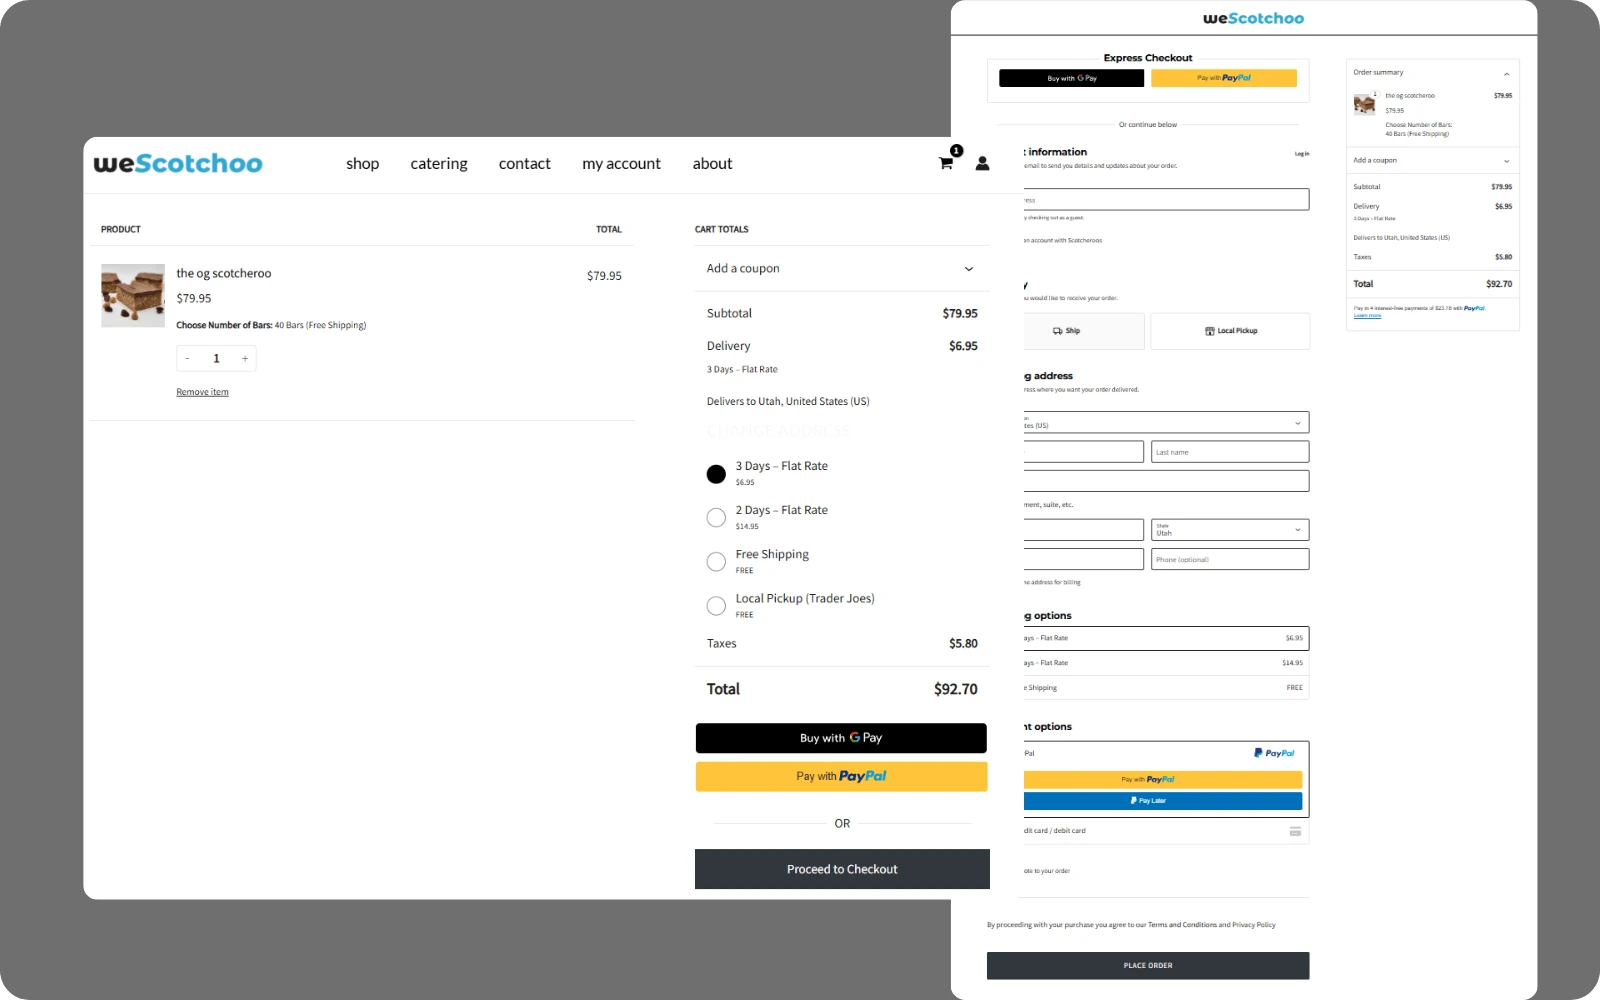Click the PayPal logo in payment options
Image resolution: width=1600 pixels, height=1000 pixels.
(x=1274, y=753)
